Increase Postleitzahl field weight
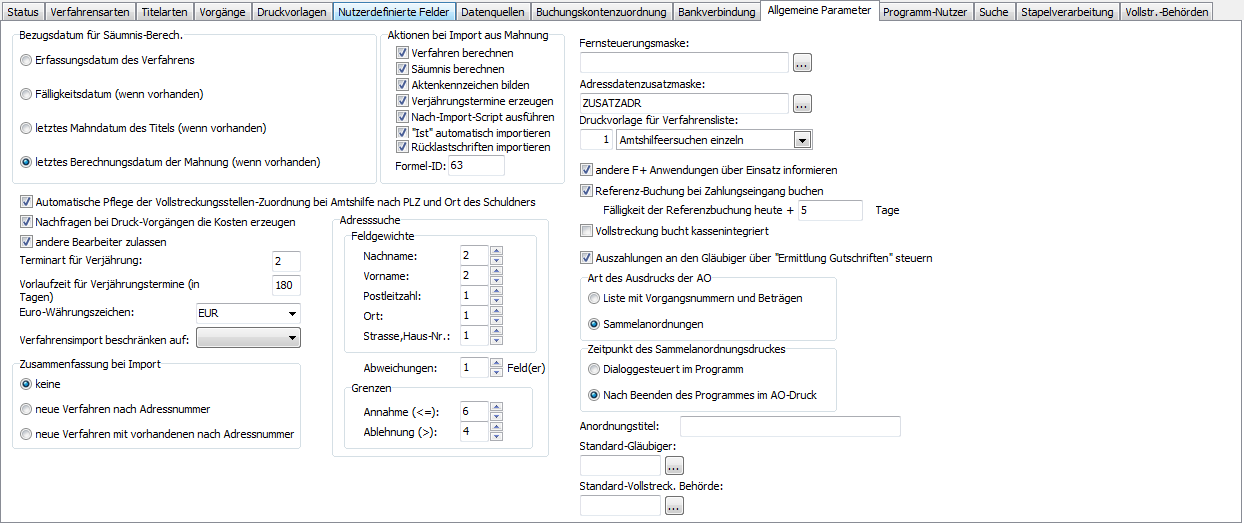Screen dimensions: 1244x524 pos(495,291)
